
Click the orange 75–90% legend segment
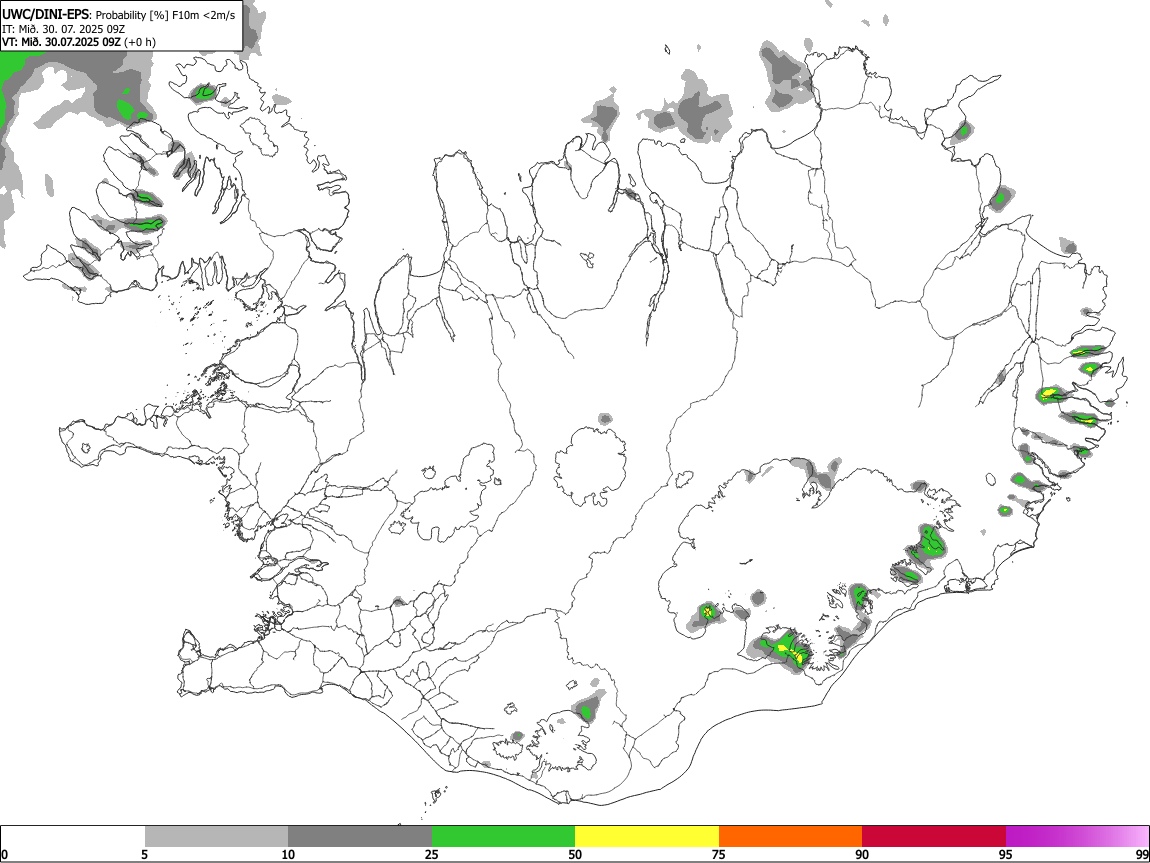(790, 836)
